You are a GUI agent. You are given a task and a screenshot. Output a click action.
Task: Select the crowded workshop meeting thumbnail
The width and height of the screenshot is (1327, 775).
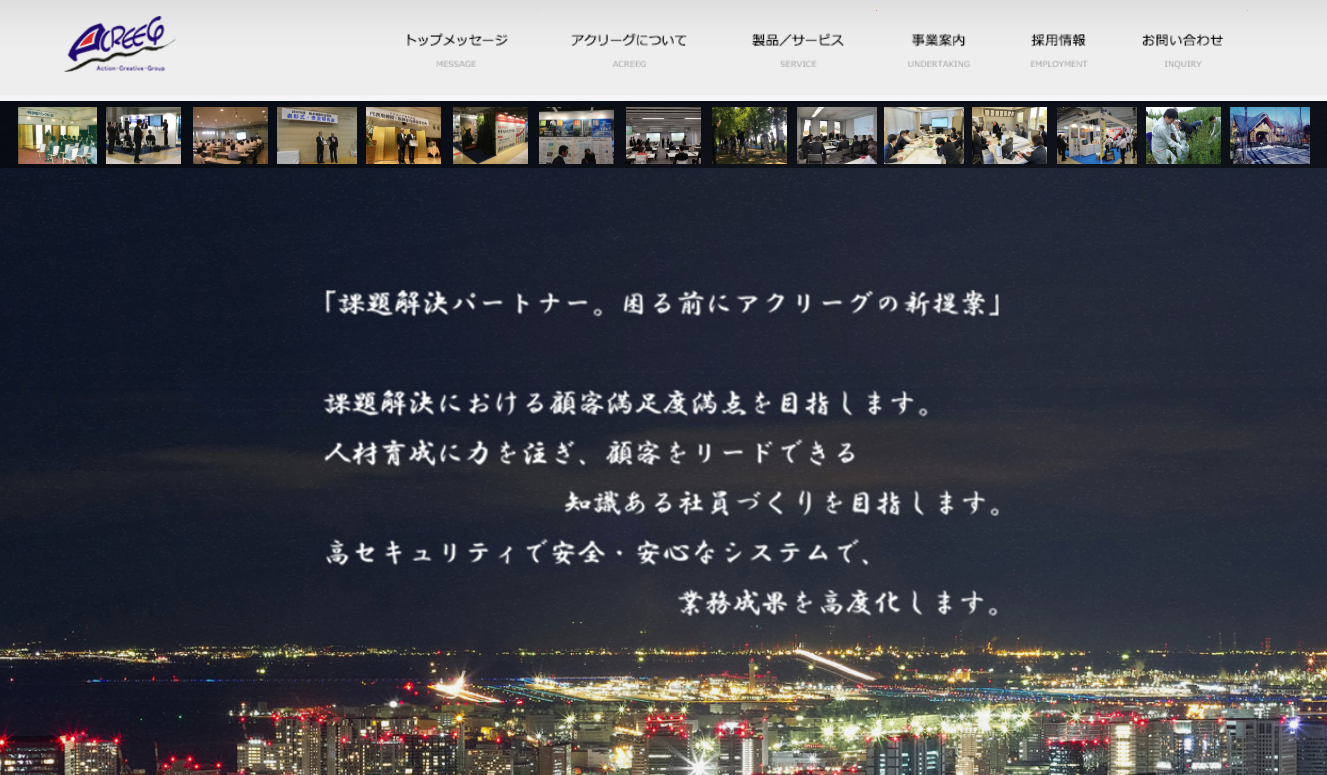[923, 134]
